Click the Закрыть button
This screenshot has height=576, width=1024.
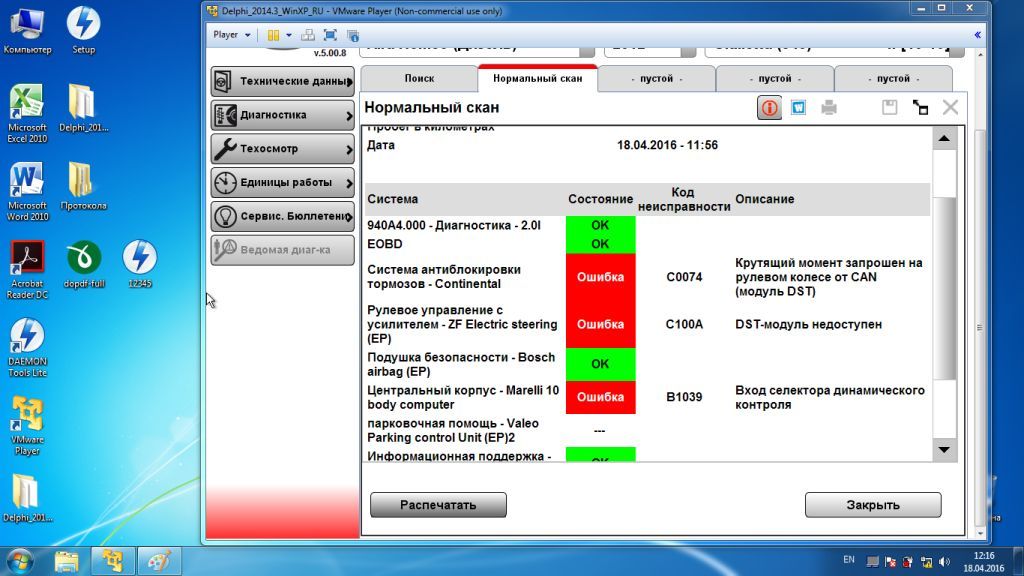tap(873, 505)
